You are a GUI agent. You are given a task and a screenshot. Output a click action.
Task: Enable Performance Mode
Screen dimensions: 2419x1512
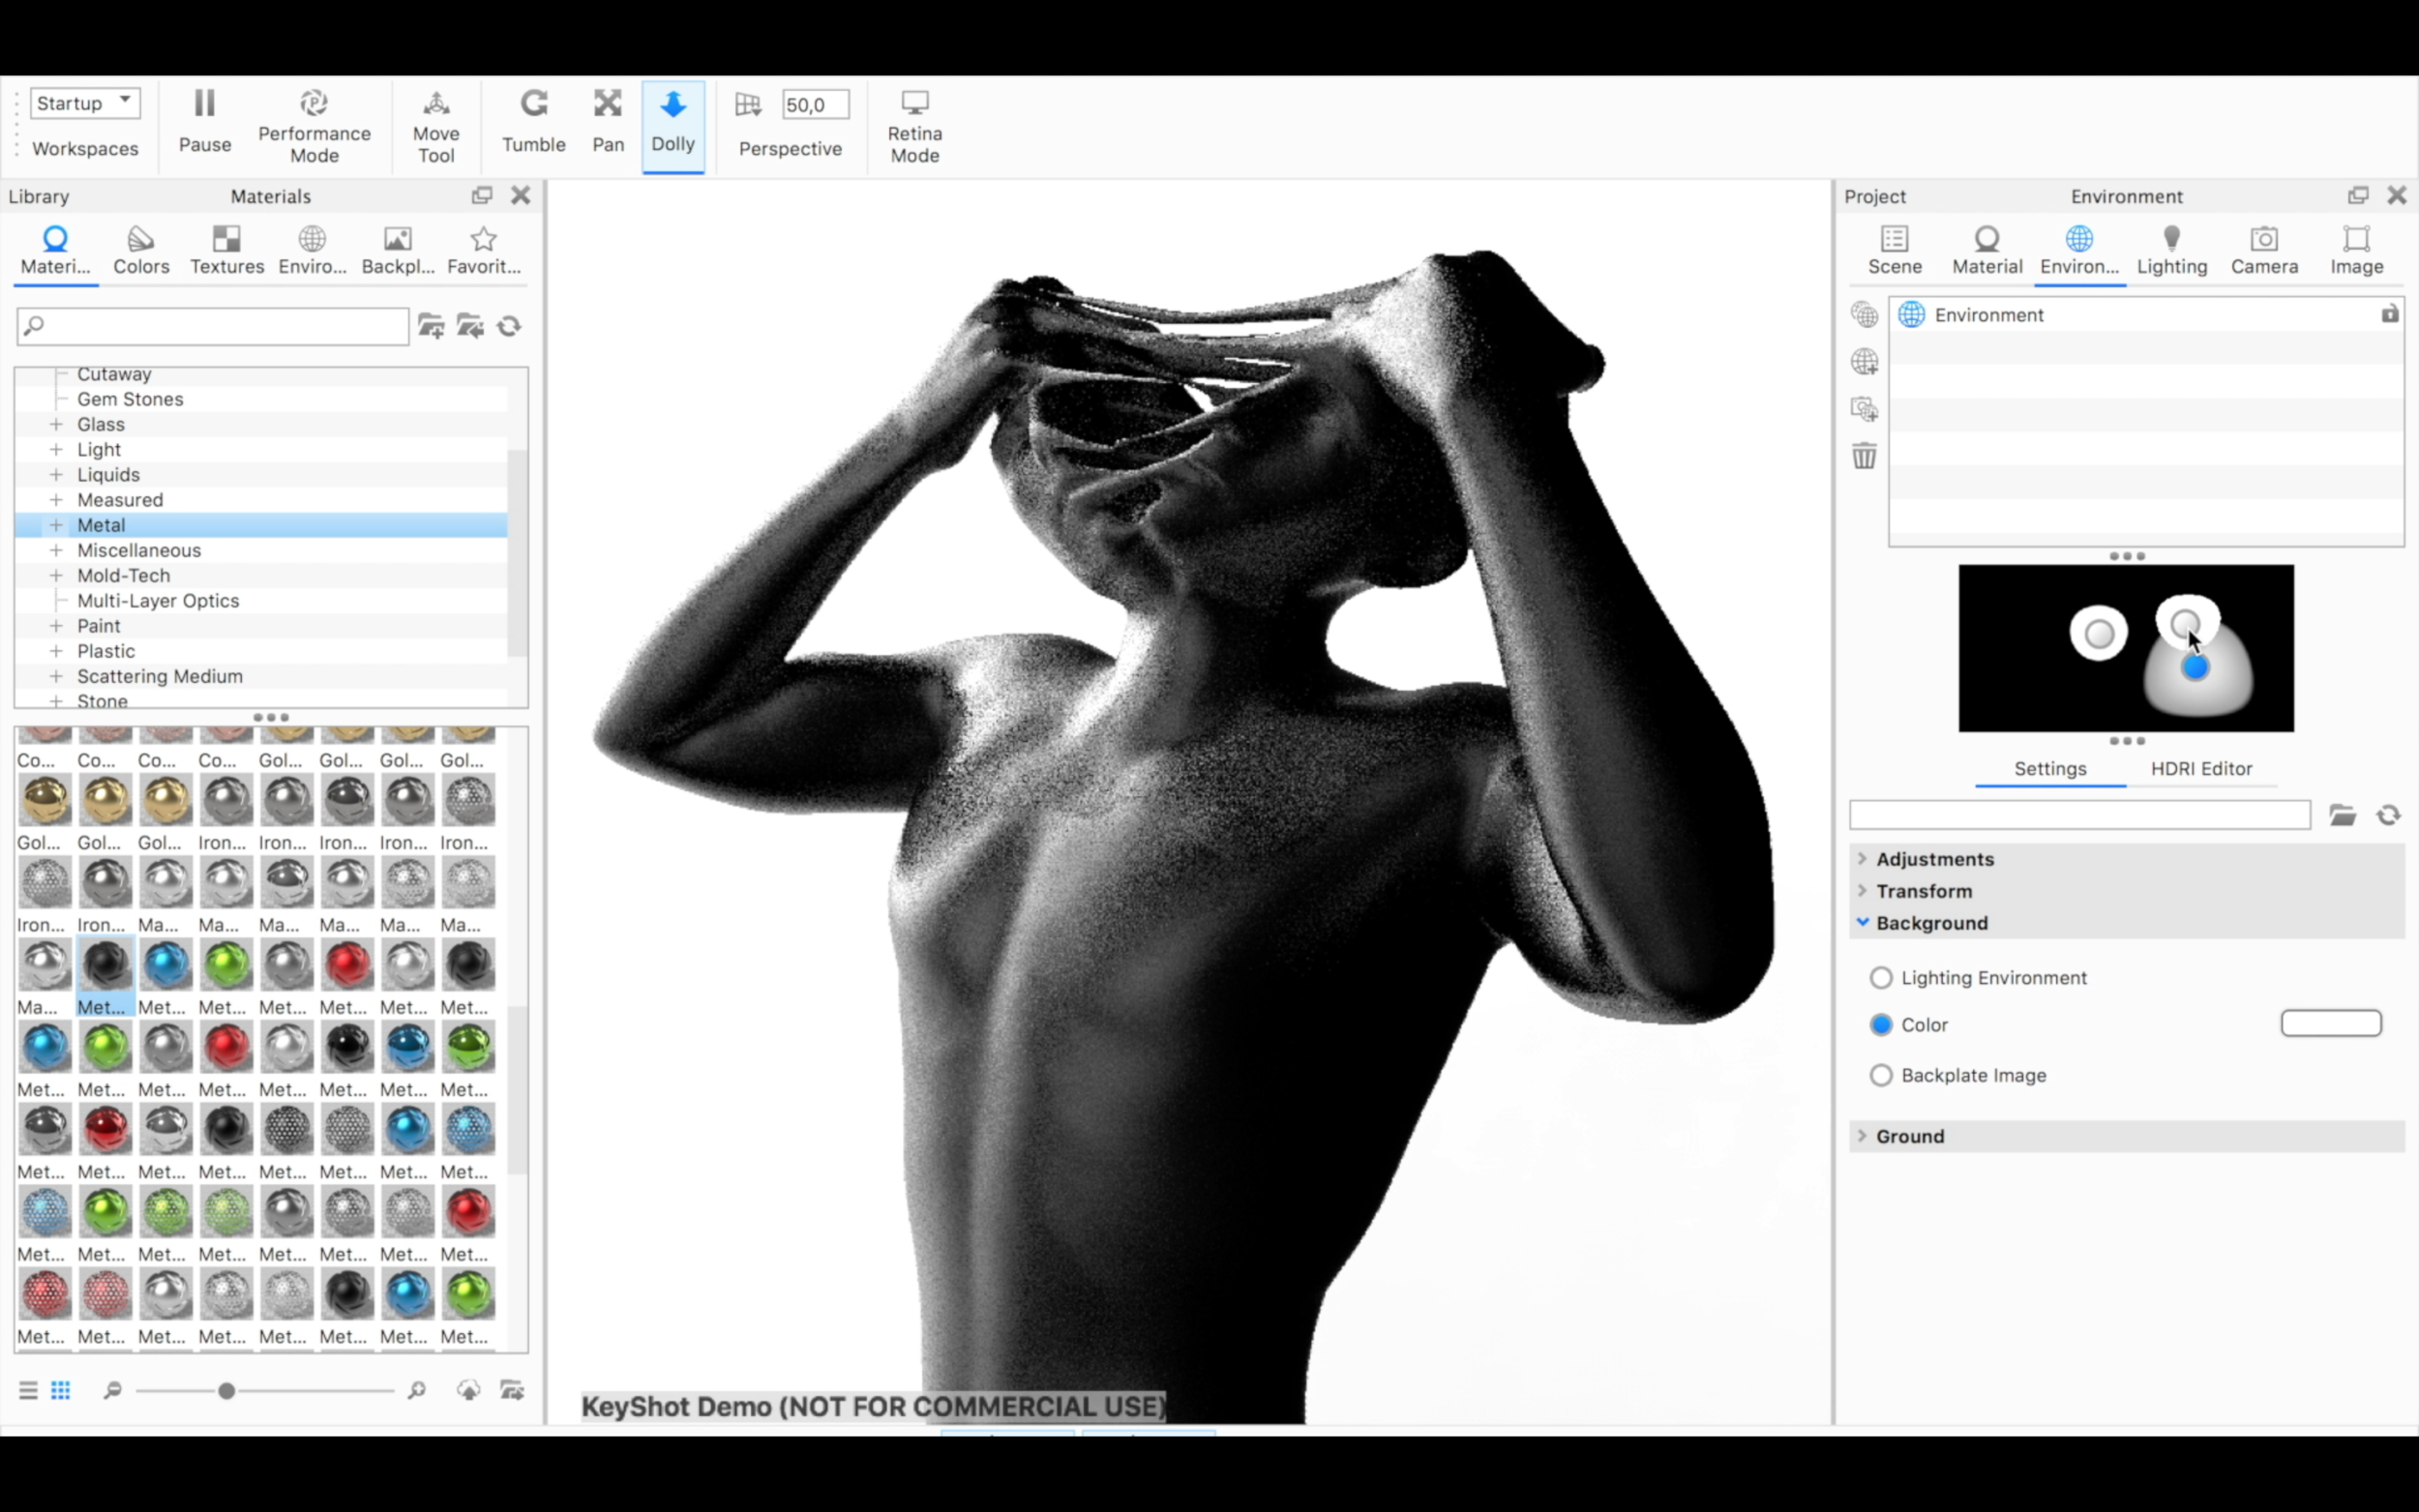314,125
